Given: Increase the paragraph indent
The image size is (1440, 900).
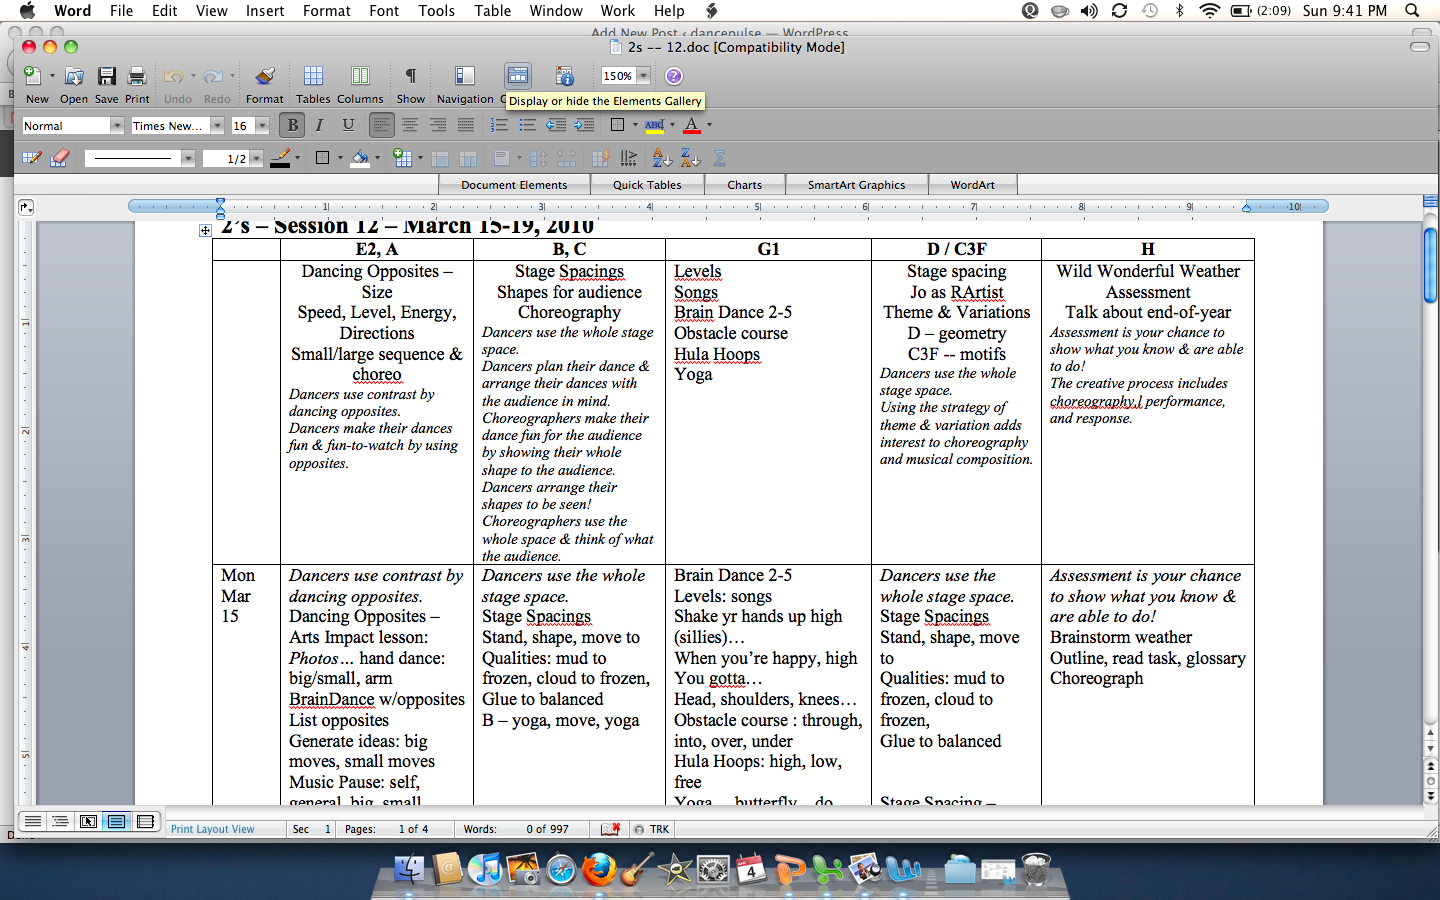Looking at the screenshot, I should point(584,125).
